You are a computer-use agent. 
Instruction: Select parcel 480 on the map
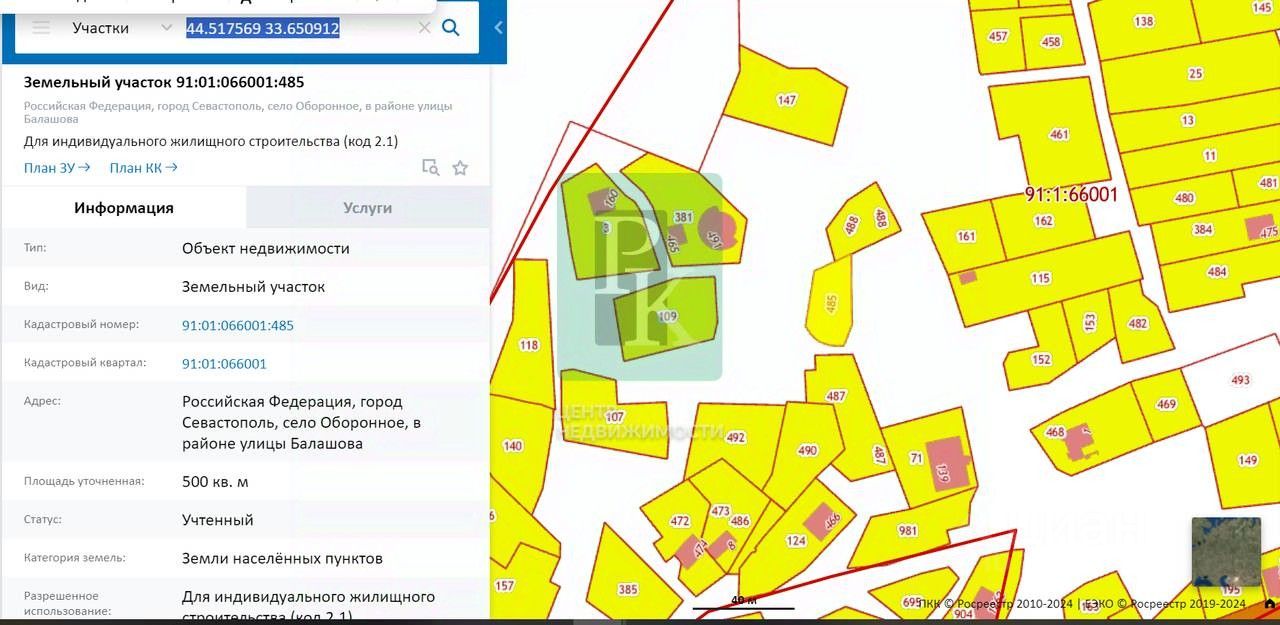click(1185, 198)
